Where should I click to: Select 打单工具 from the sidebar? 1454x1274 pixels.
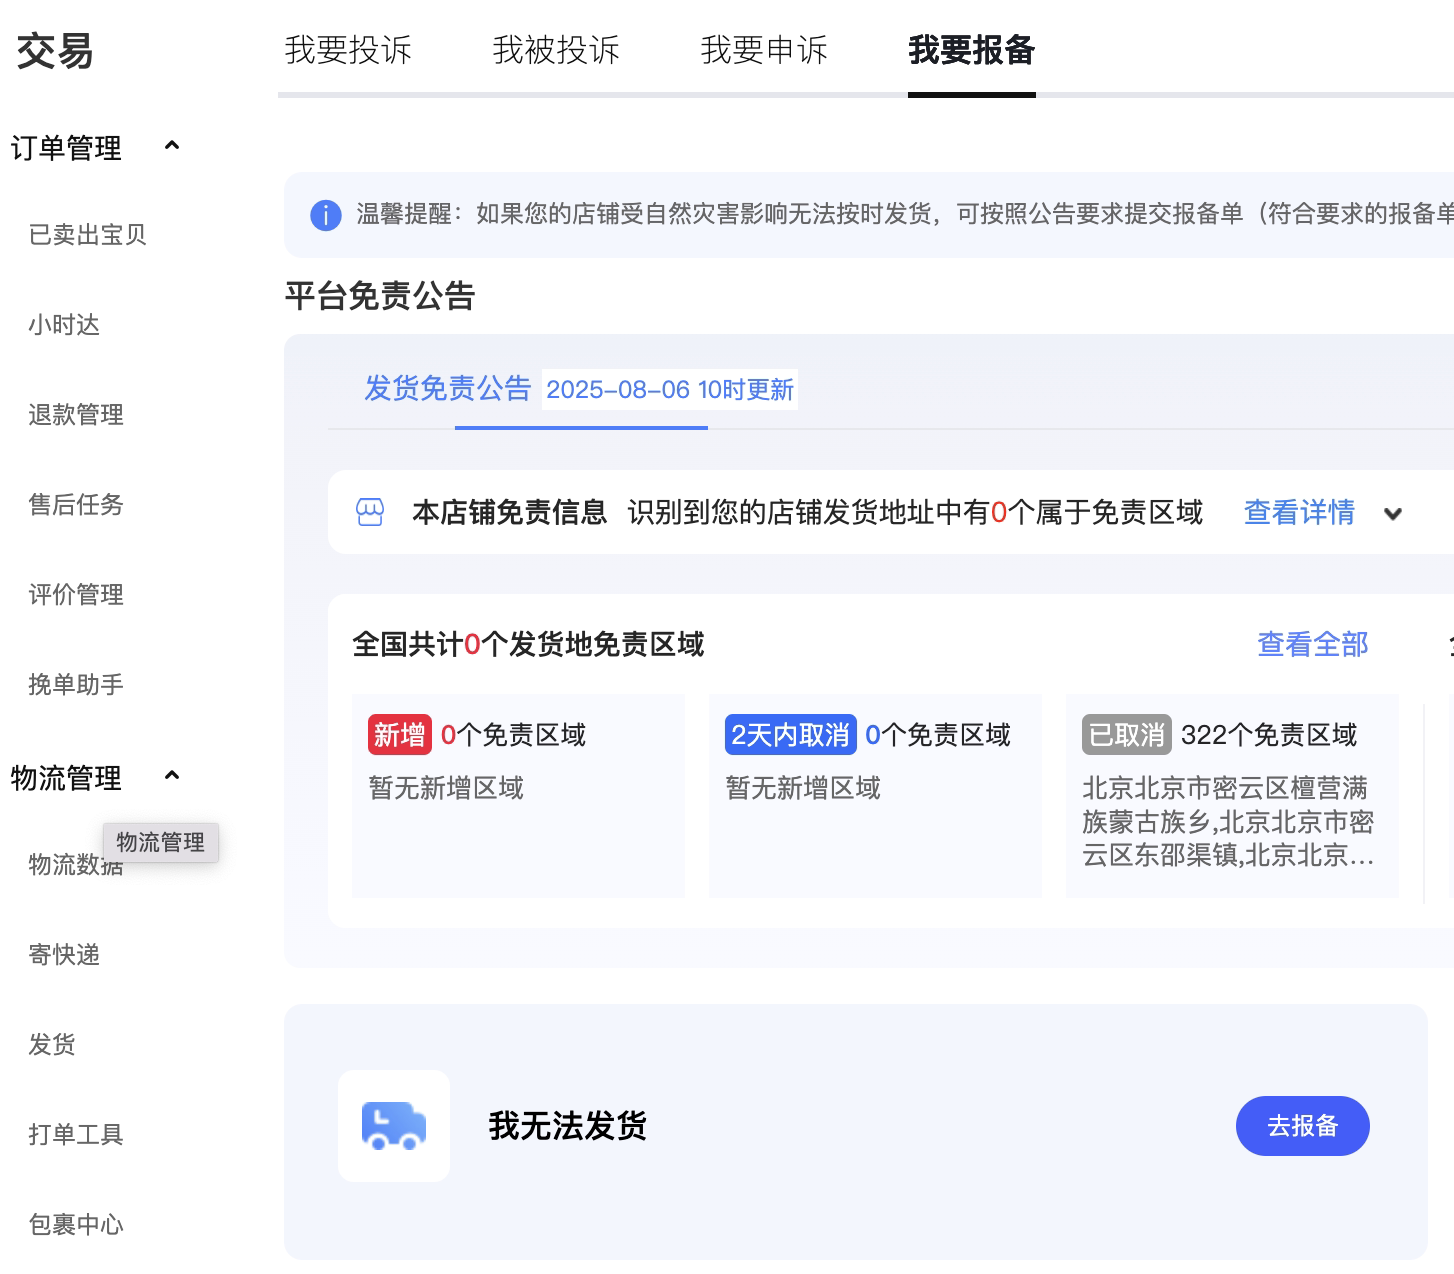pyautogui.click(x=76, y=1135)
